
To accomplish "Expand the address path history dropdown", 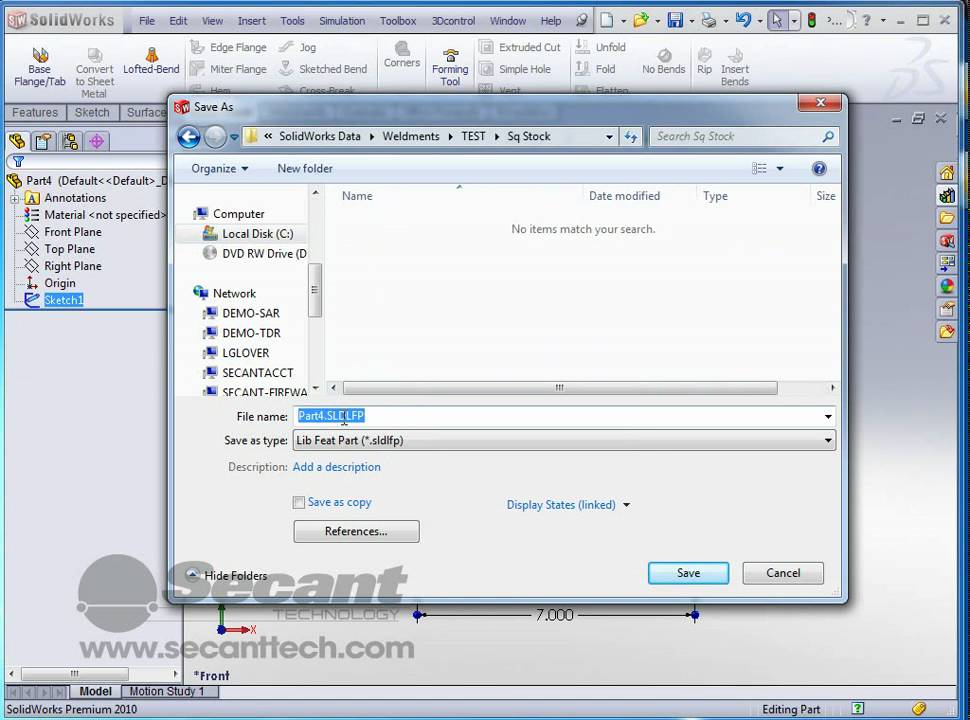I will tap(609, 137).
